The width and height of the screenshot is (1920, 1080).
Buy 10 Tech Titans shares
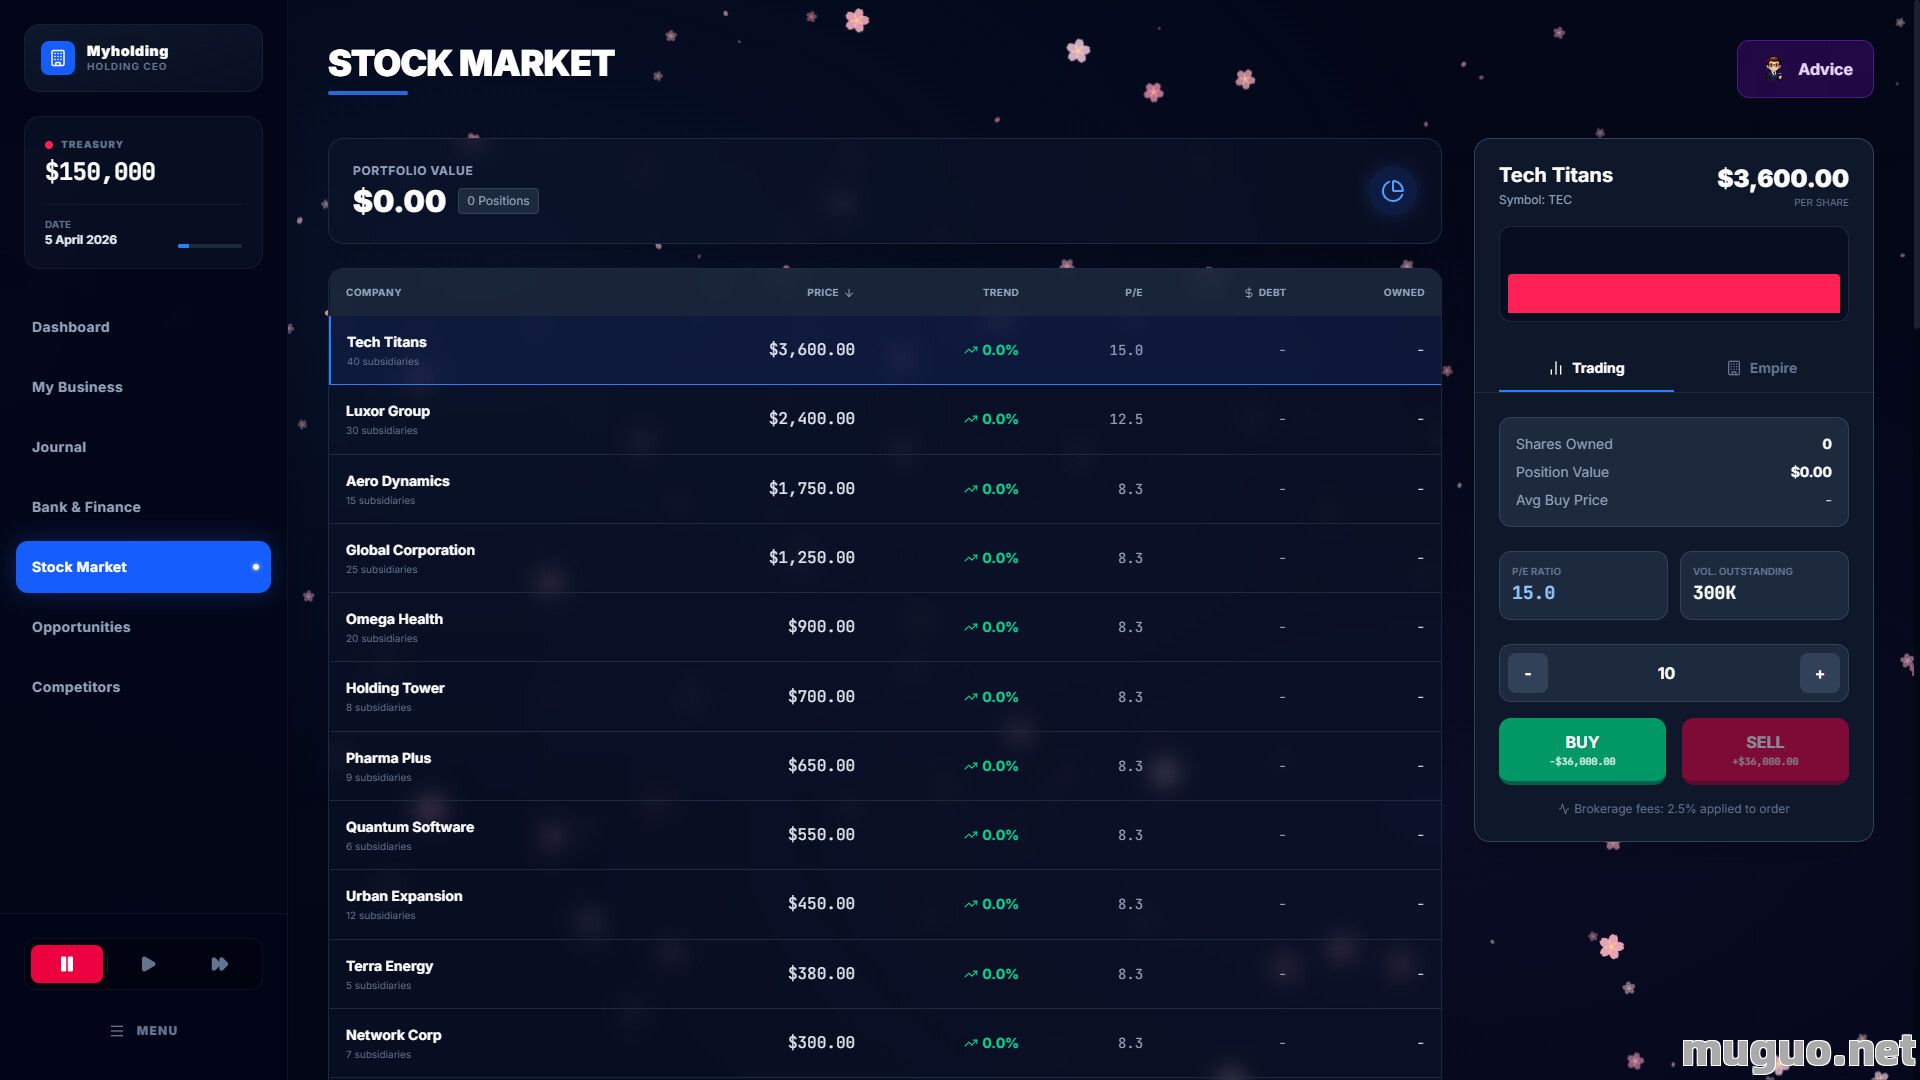click(1582, 750)
